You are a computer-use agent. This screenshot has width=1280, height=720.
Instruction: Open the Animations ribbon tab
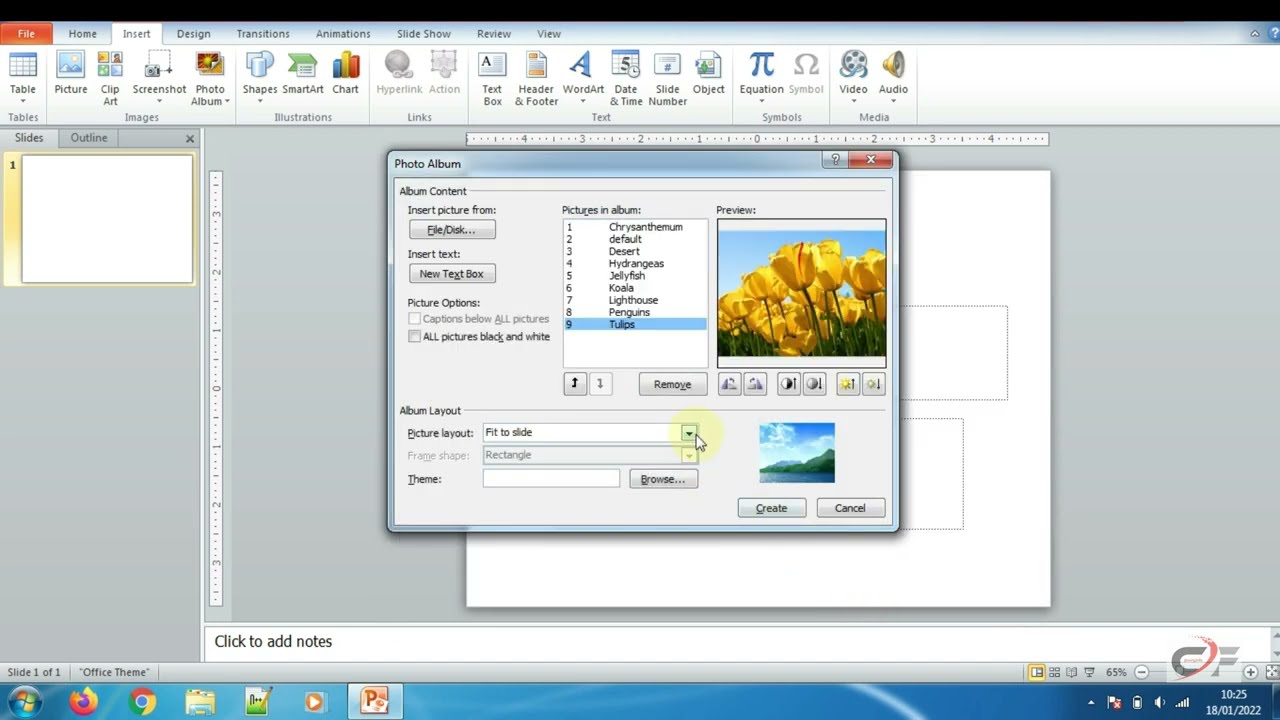pyautogui.click(x=343, y=34)
